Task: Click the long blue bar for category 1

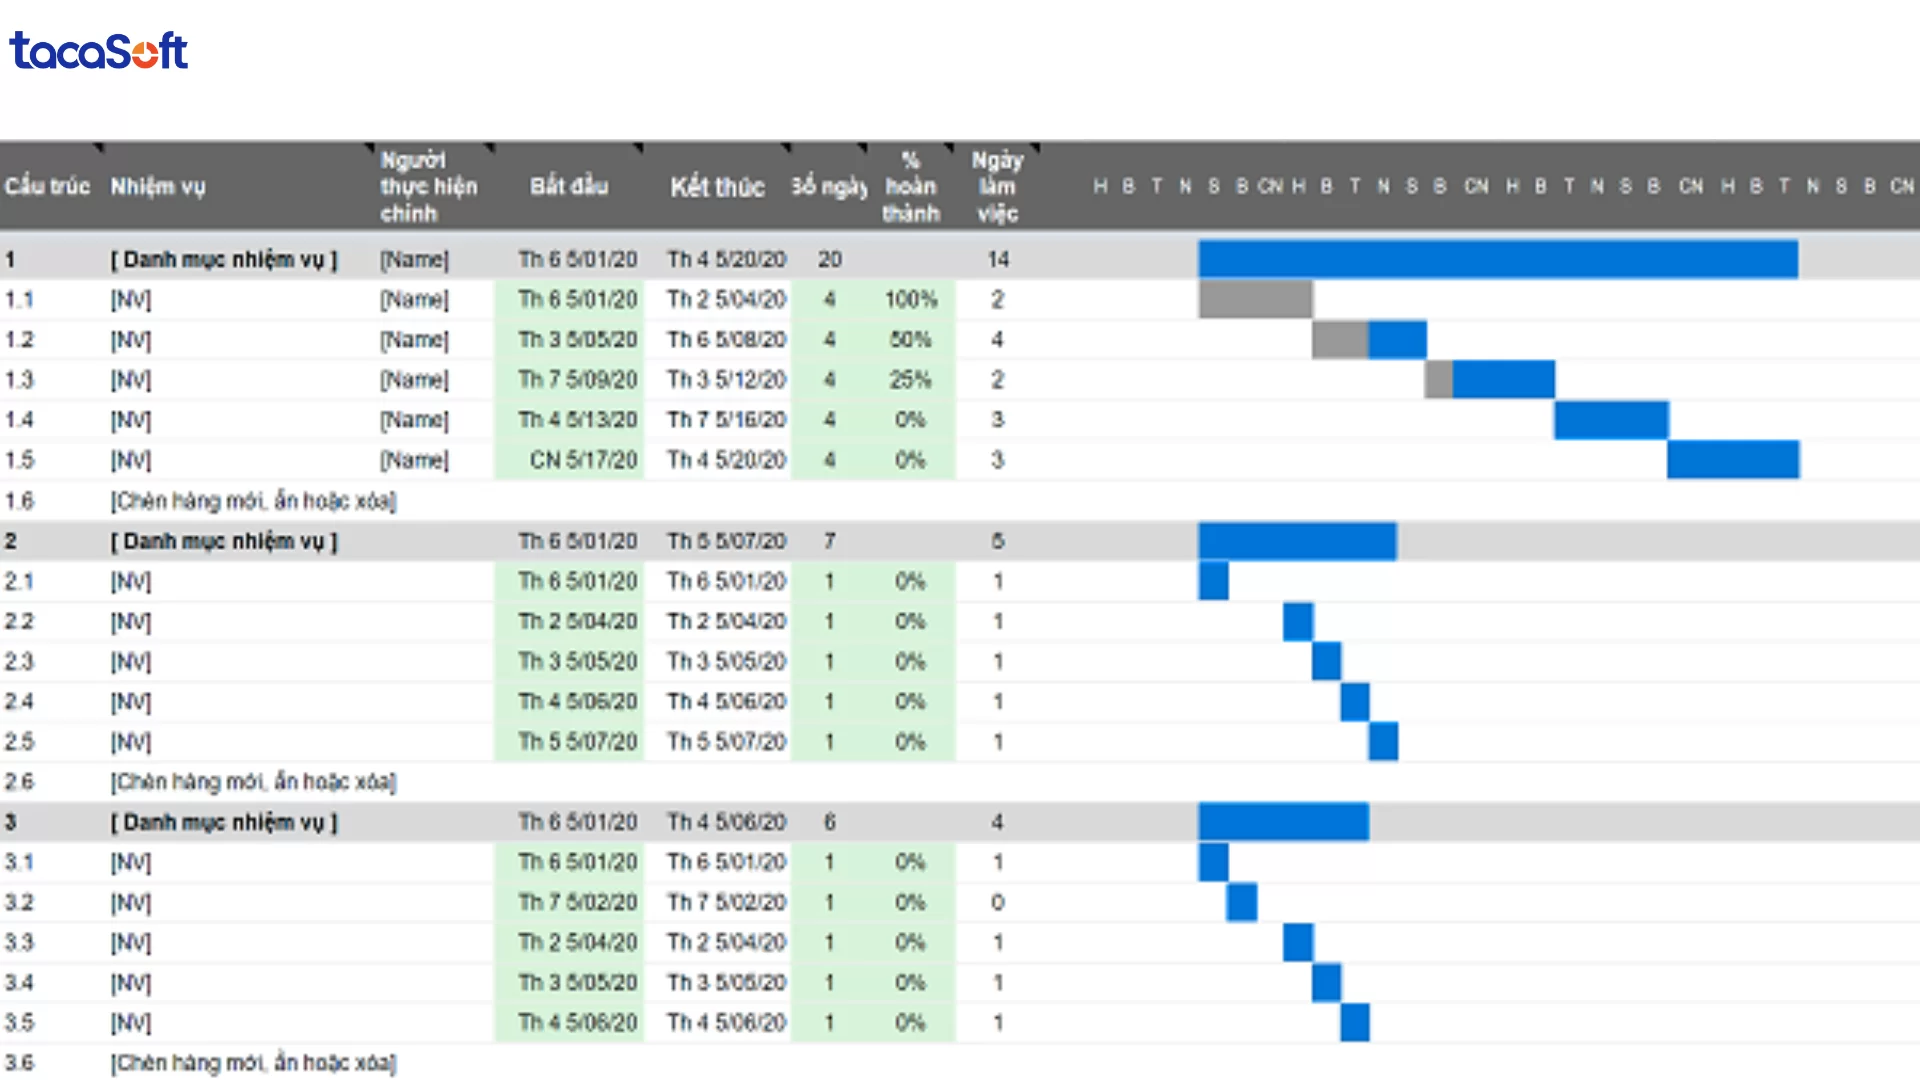Action: [1497, 259]
